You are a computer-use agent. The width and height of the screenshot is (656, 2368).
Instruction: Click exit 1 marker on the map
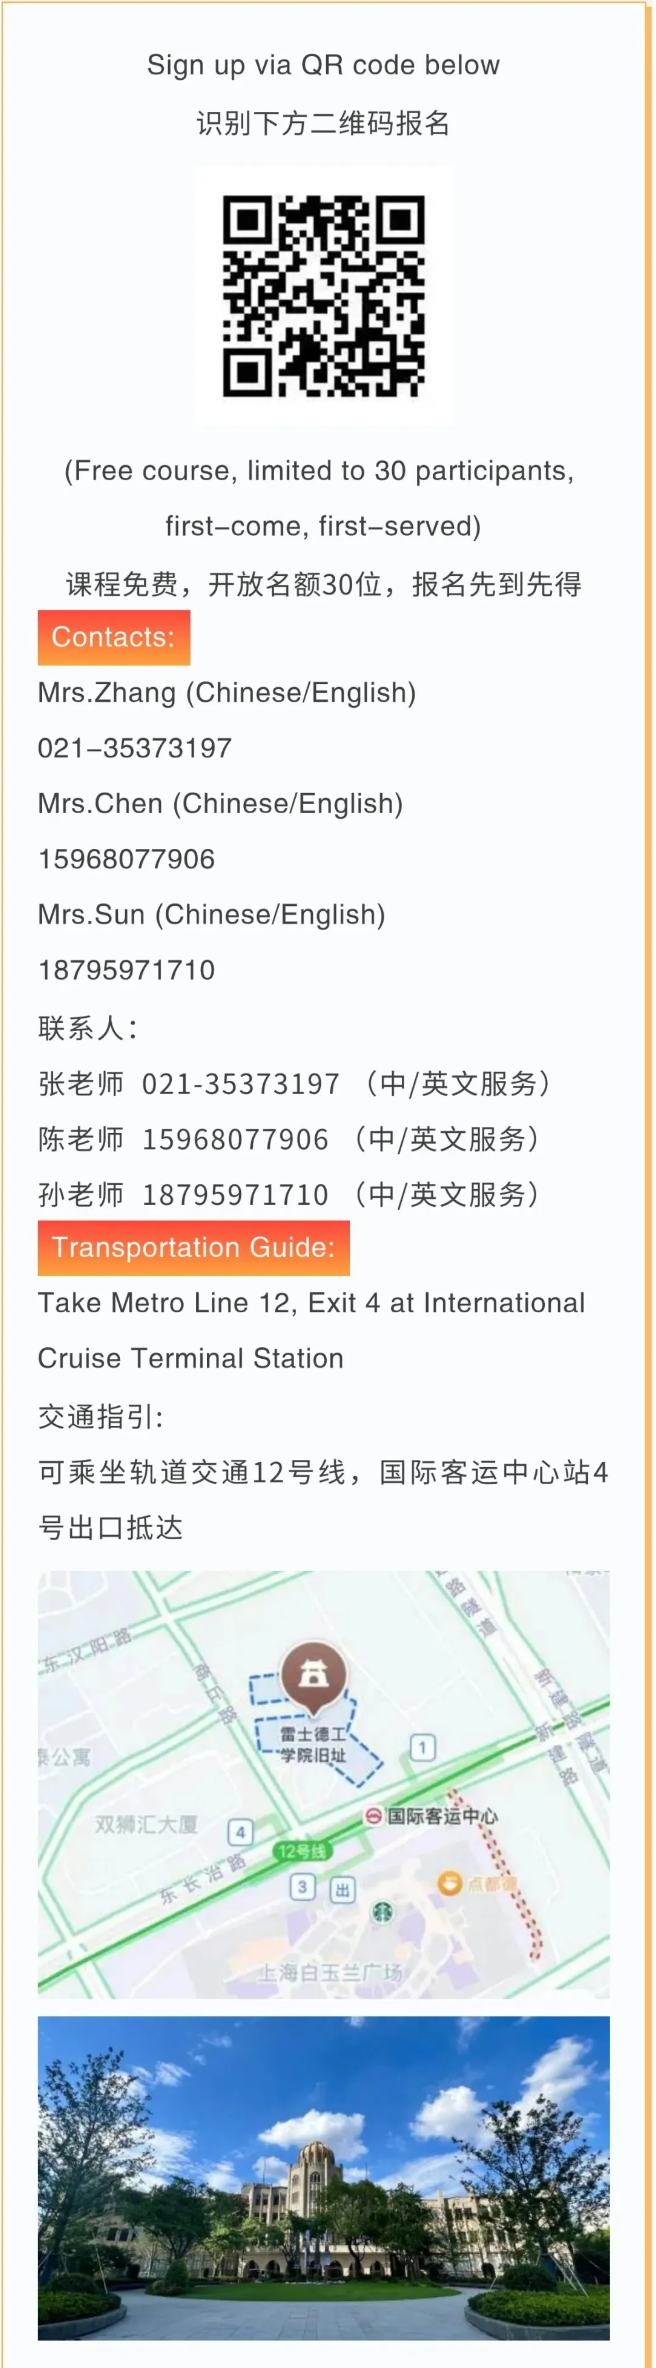click(x=423, y=1746)
